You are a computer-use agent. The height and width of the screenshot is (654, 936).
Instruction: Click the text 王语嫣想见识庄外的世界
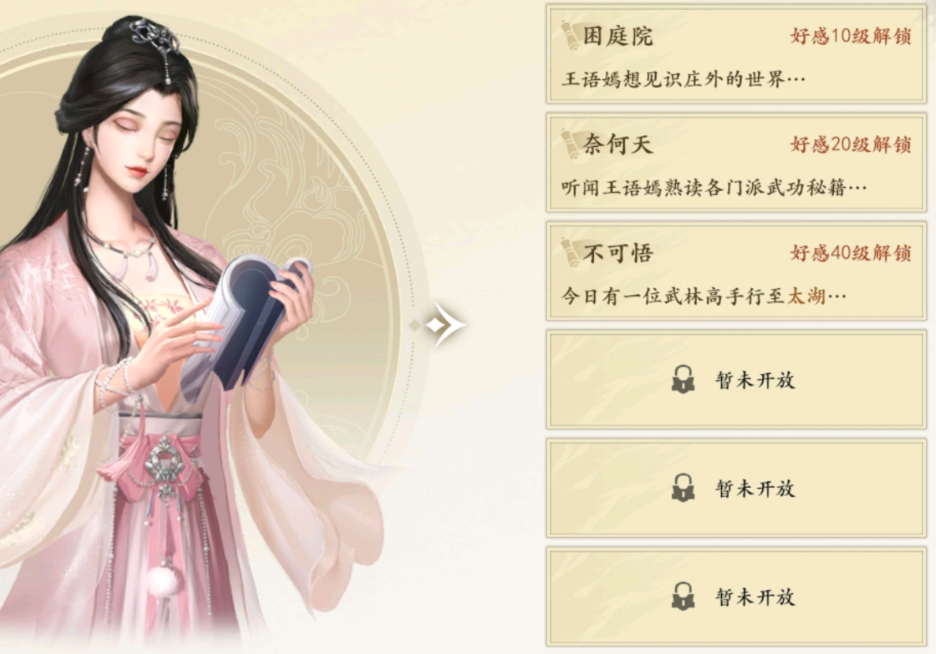pyautogui.click(x=673, y=79)
